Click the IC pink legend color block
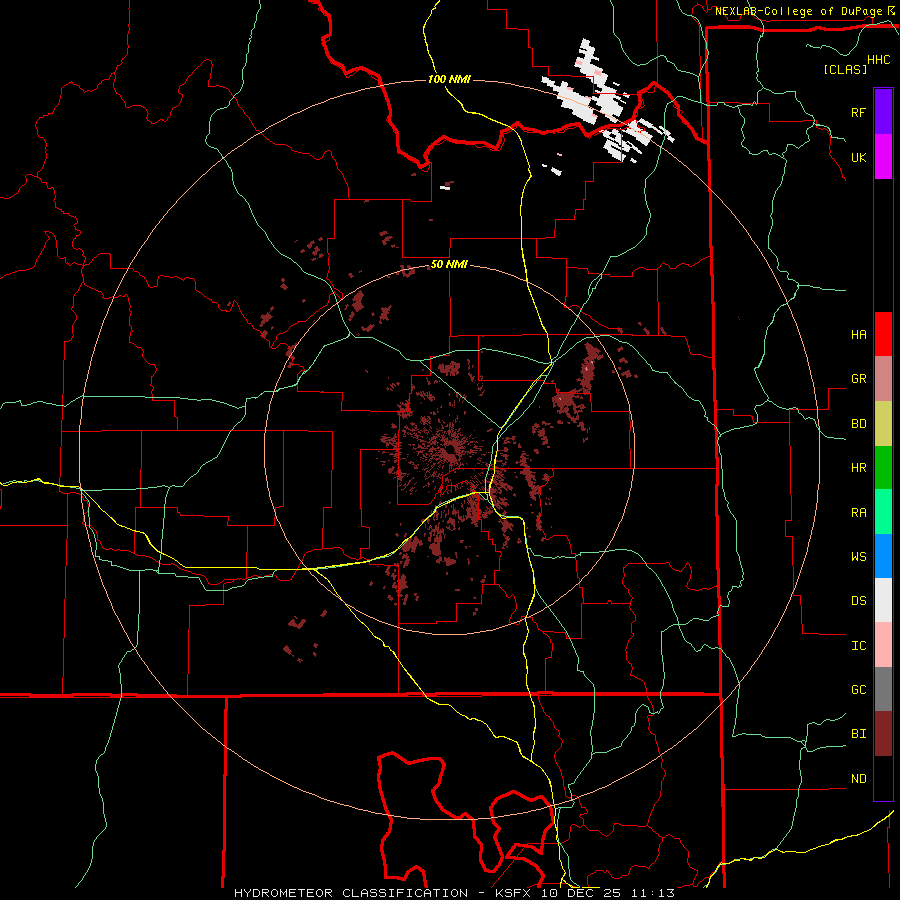The height and width of the screenshot is (900, 900). 883,645
